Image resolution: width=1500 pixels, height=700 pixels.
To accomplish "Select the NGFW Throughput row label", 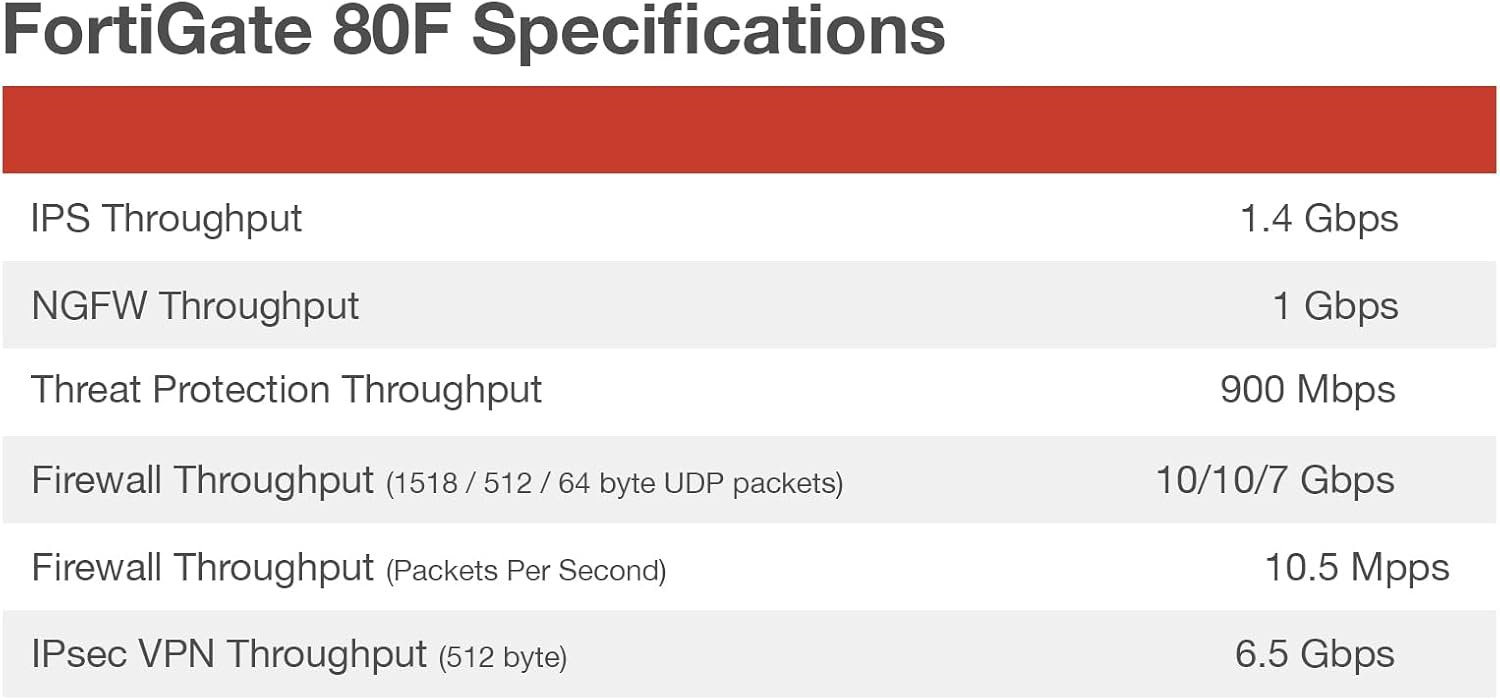I will (x=195, y=305).
